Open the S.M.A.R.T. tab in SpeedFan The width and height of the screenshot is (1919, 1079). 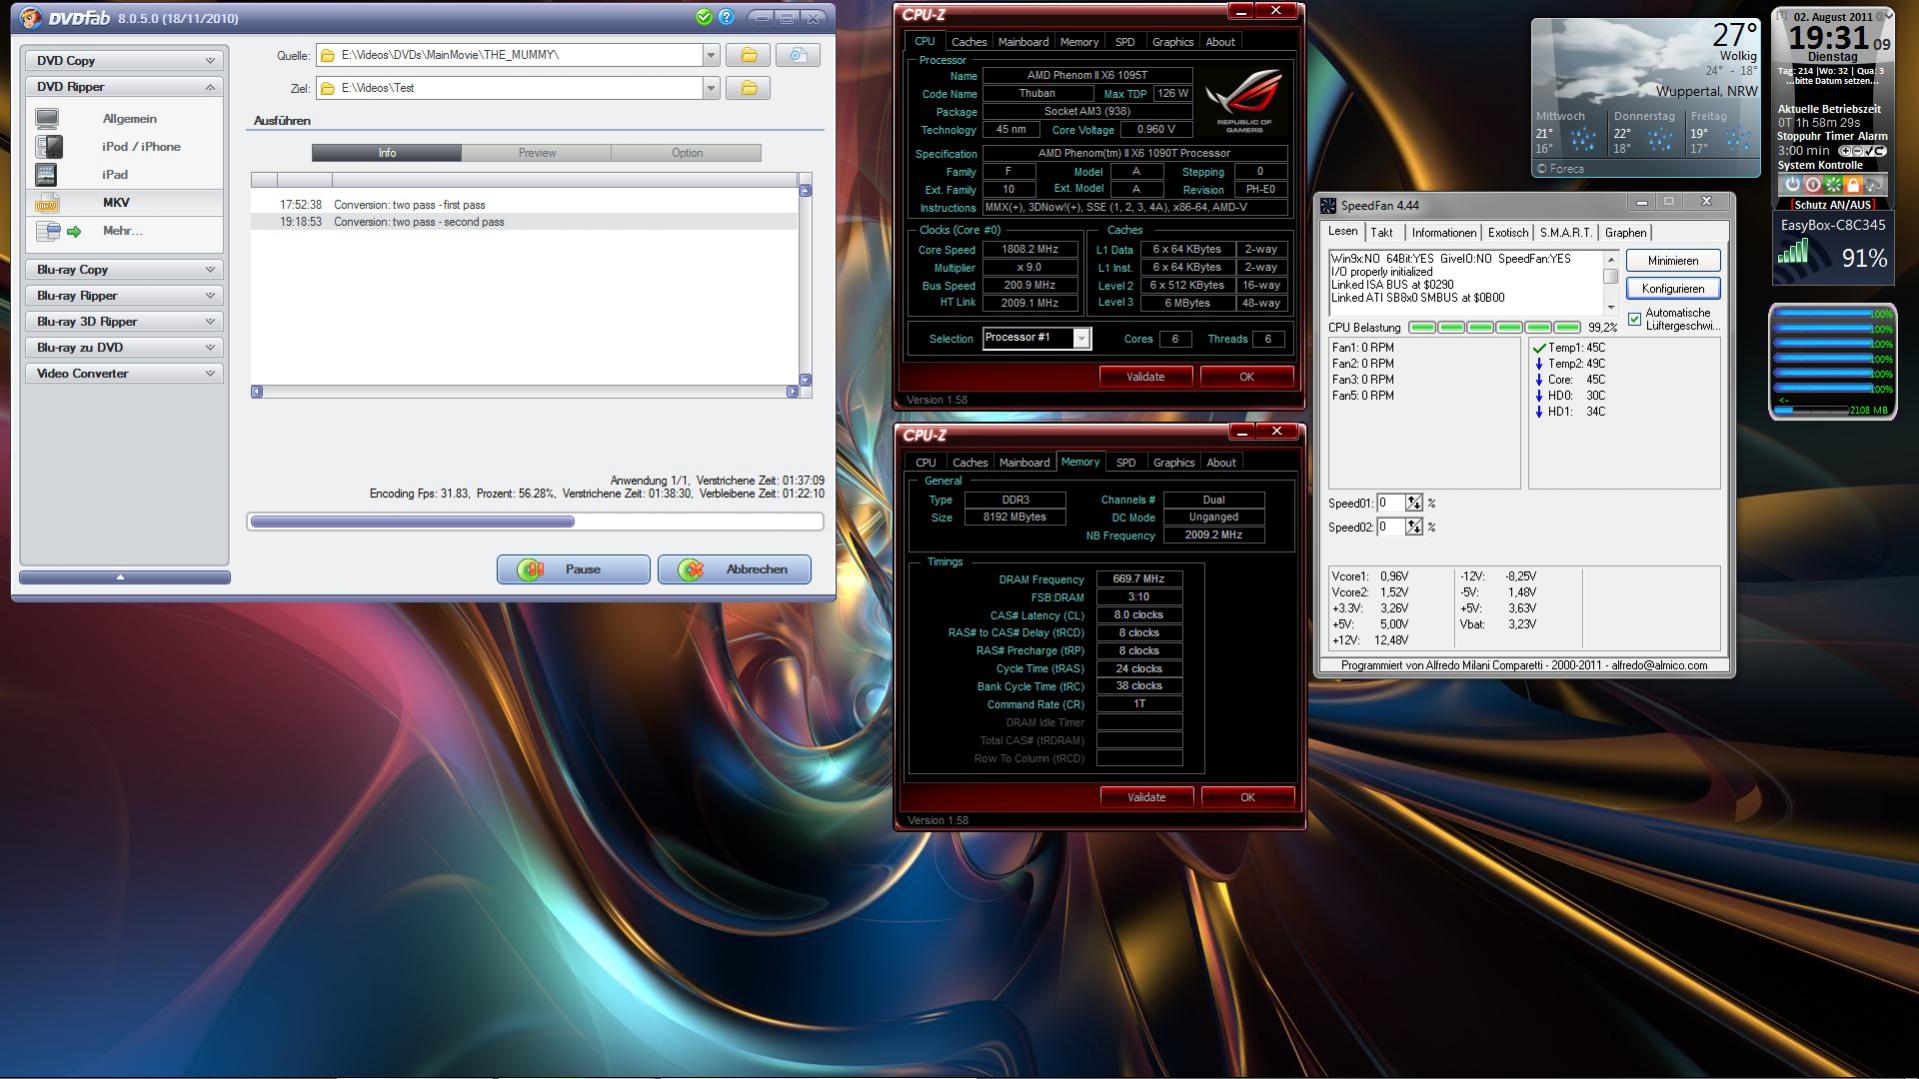1566,233
